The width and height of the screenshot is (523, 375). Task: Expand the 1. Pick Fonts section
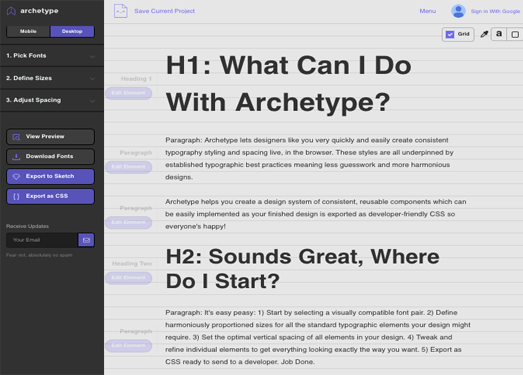[x=52, y=56]
